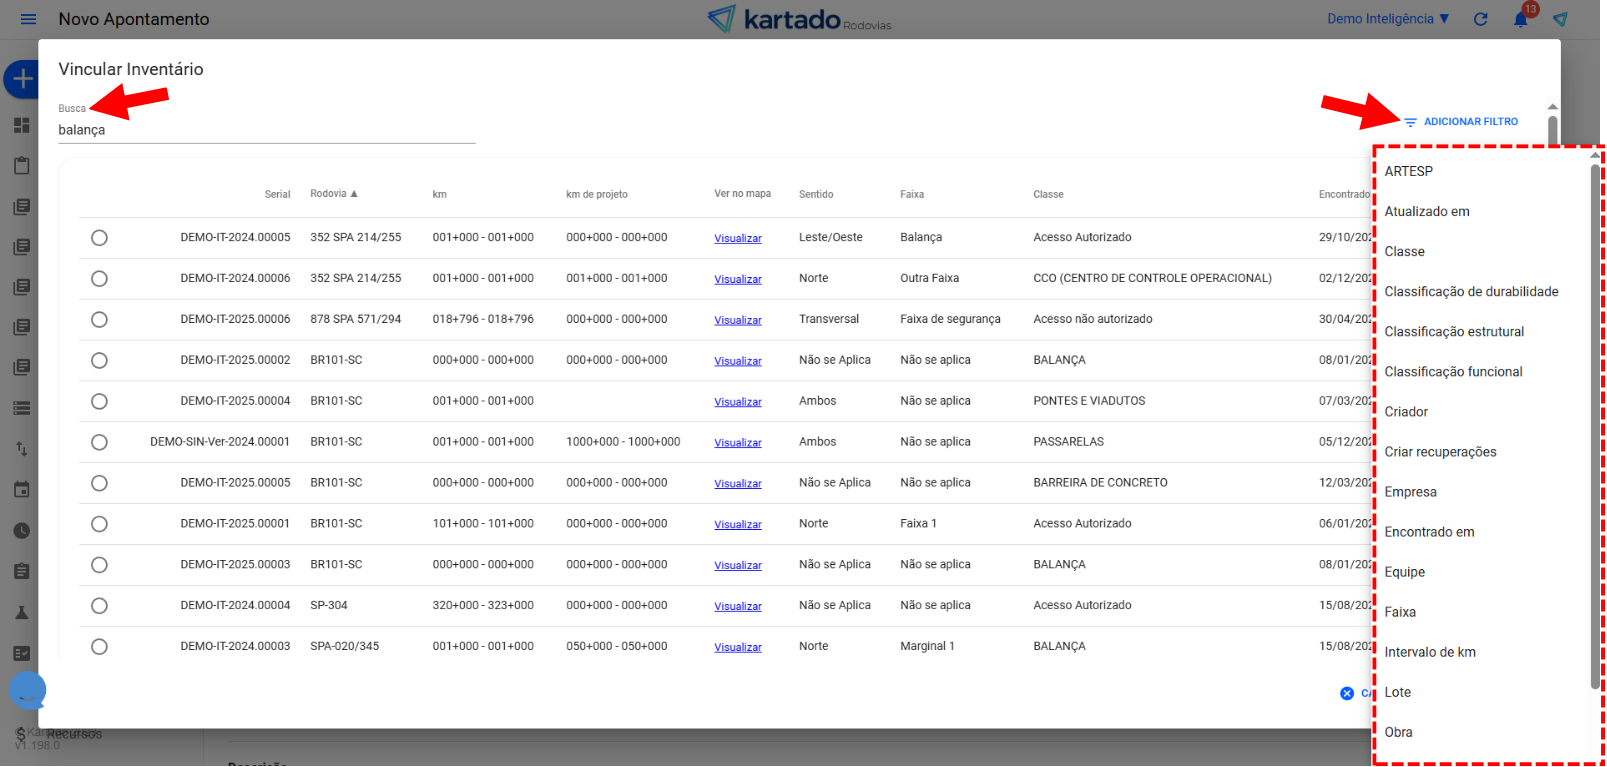
Task: Click Visualizar link for DEMO-IT-2024.00006
Action: 737,279
